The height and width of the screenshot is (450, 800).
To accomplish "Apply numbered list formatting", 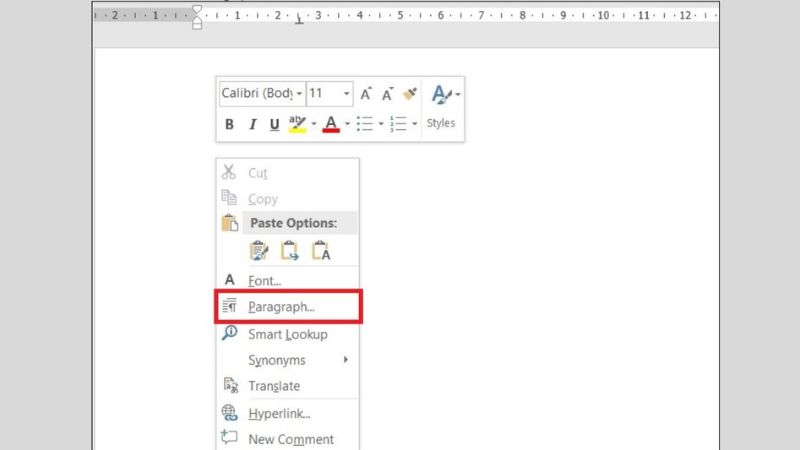I will (398, 123).
